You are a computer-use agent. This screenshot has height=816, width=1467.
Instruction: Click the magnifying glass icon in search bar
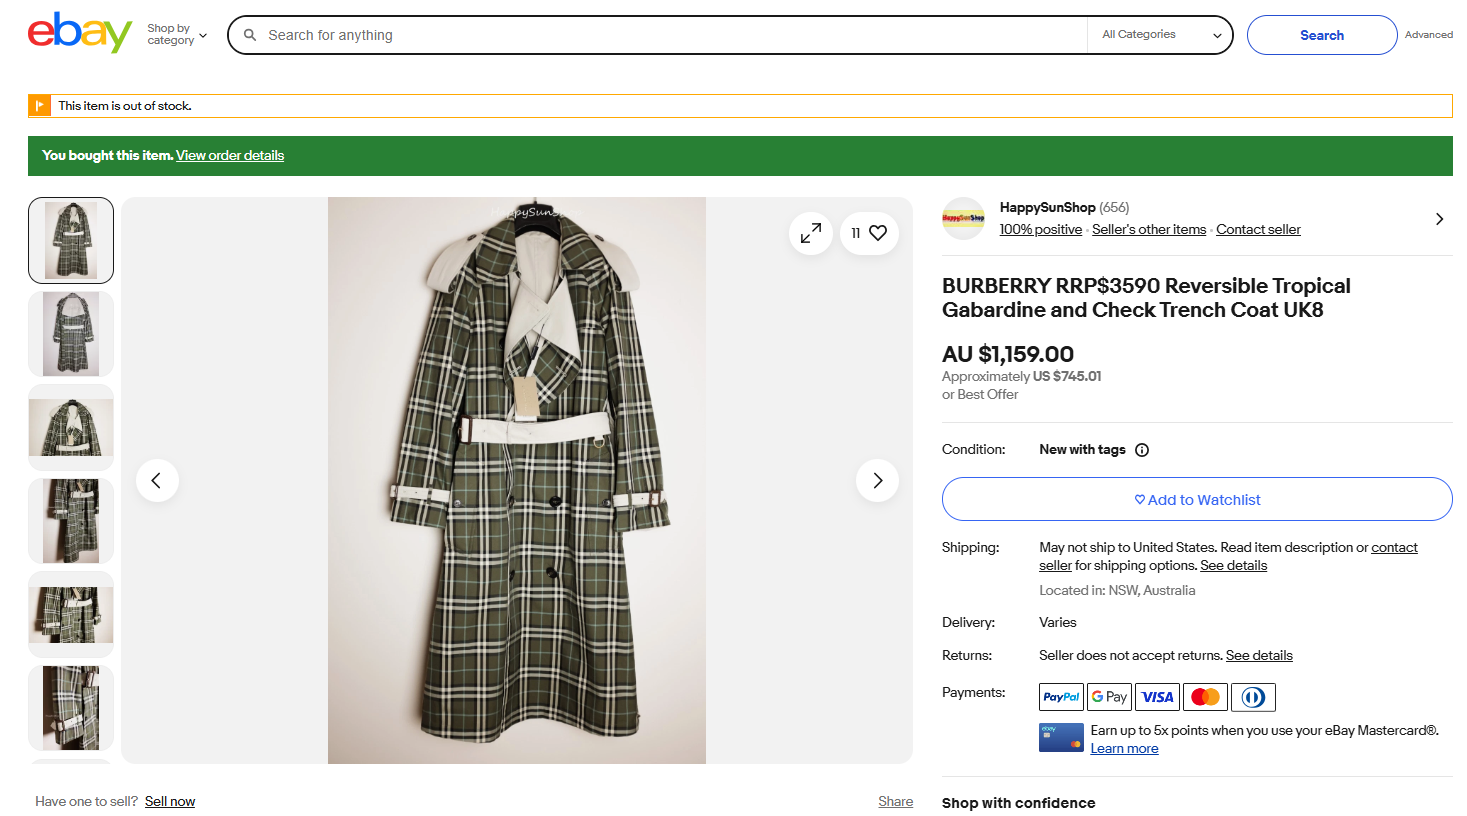[250, 35]
